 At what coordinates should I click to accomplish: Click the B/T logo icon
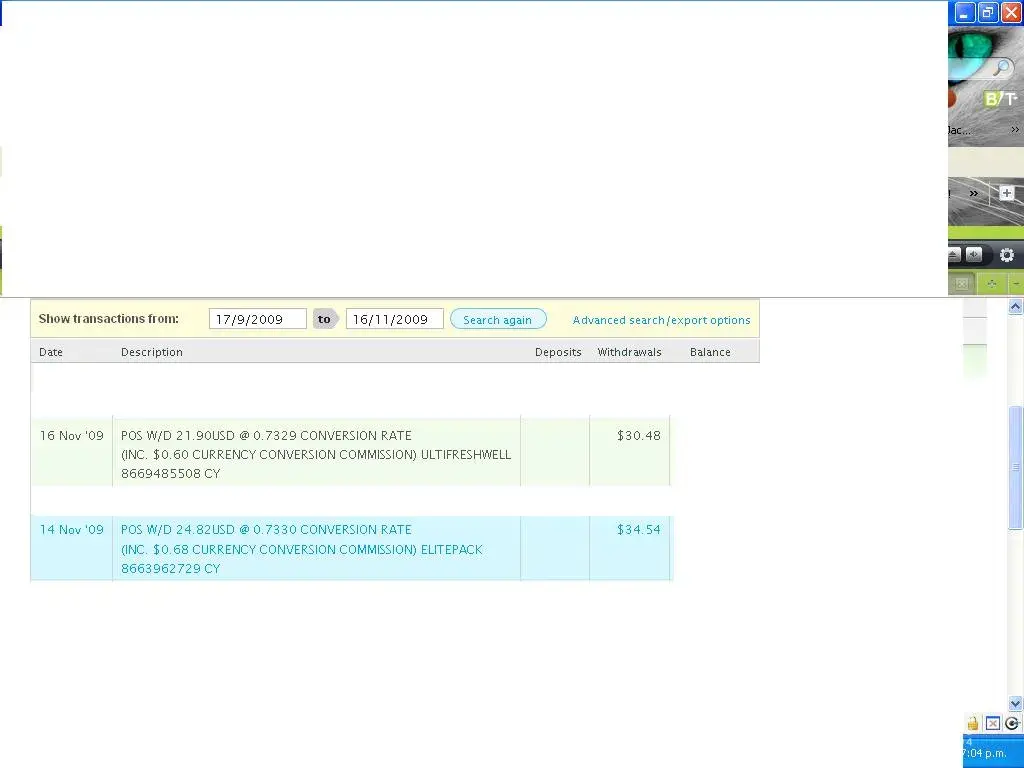(x=1000, y=99)
